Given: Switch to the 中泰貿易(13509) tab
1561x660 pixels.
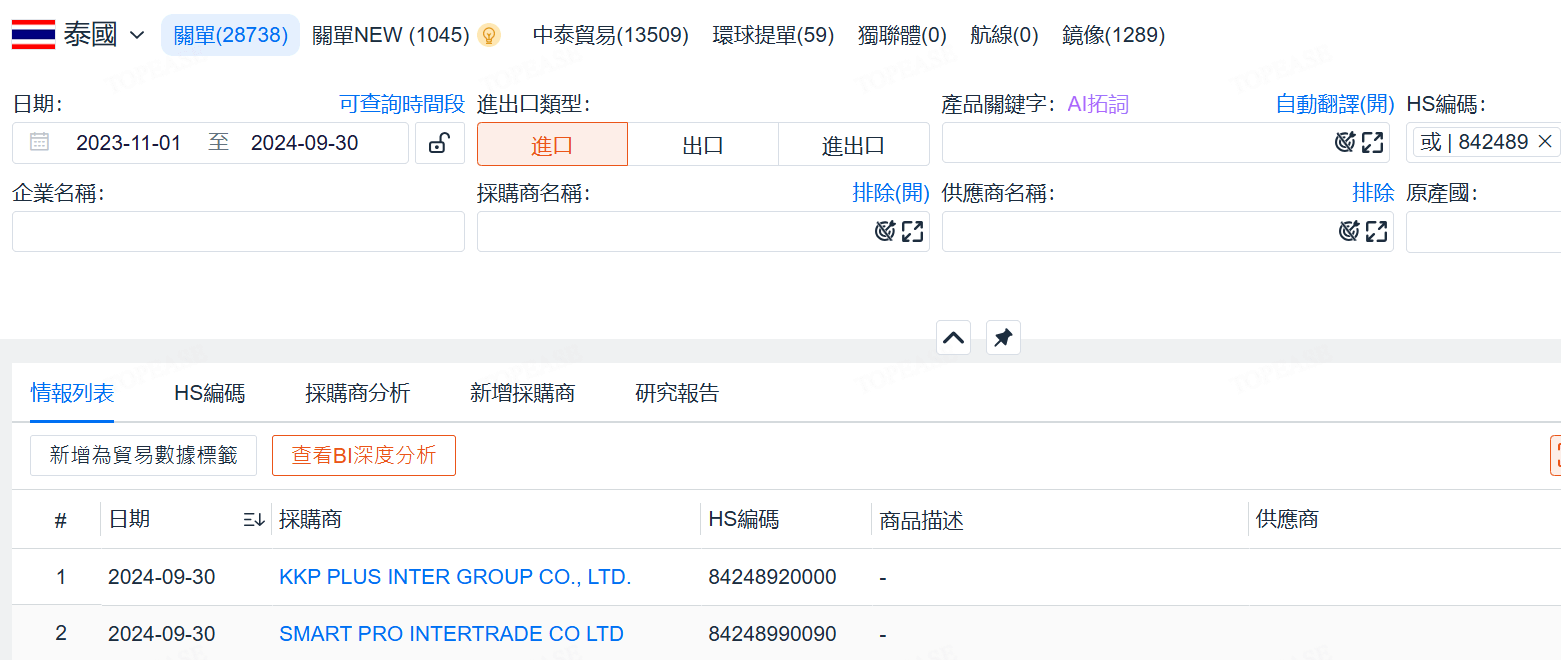Looking at the screenshot, I should point(611,35).
